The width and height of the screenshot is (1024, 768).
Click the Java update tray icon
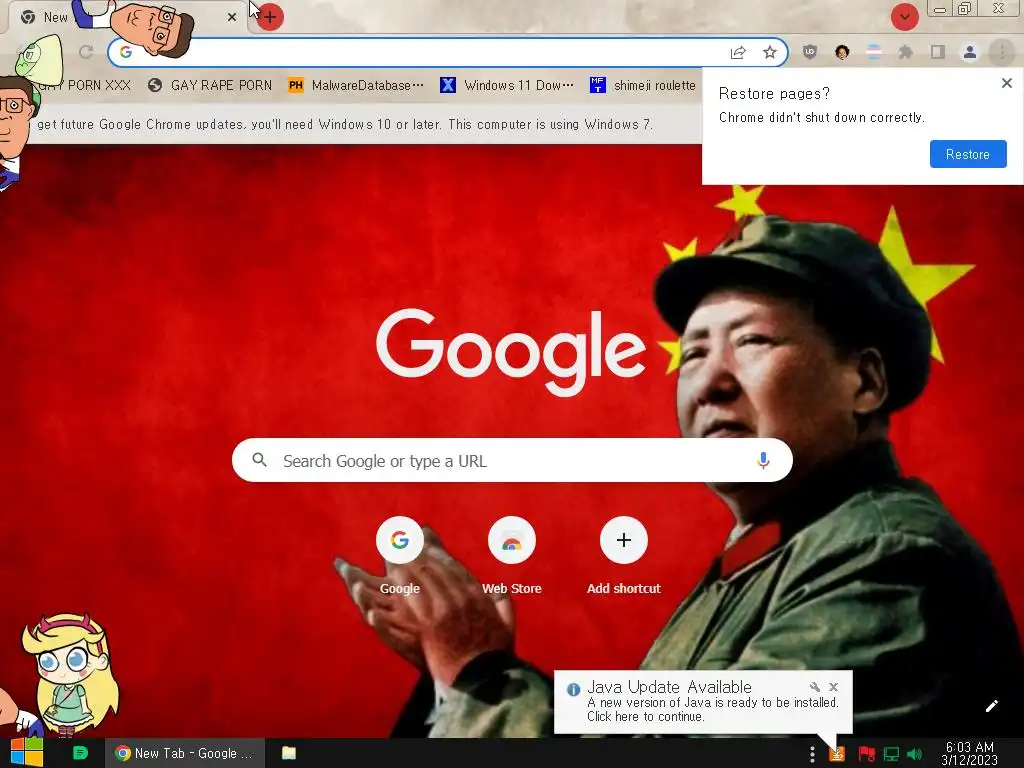837,754
